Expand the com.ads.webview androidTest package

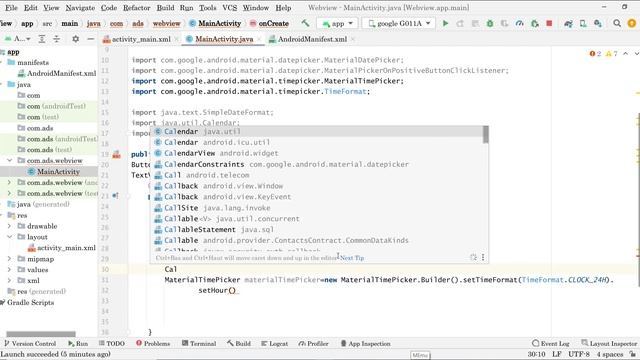(10, 182)
